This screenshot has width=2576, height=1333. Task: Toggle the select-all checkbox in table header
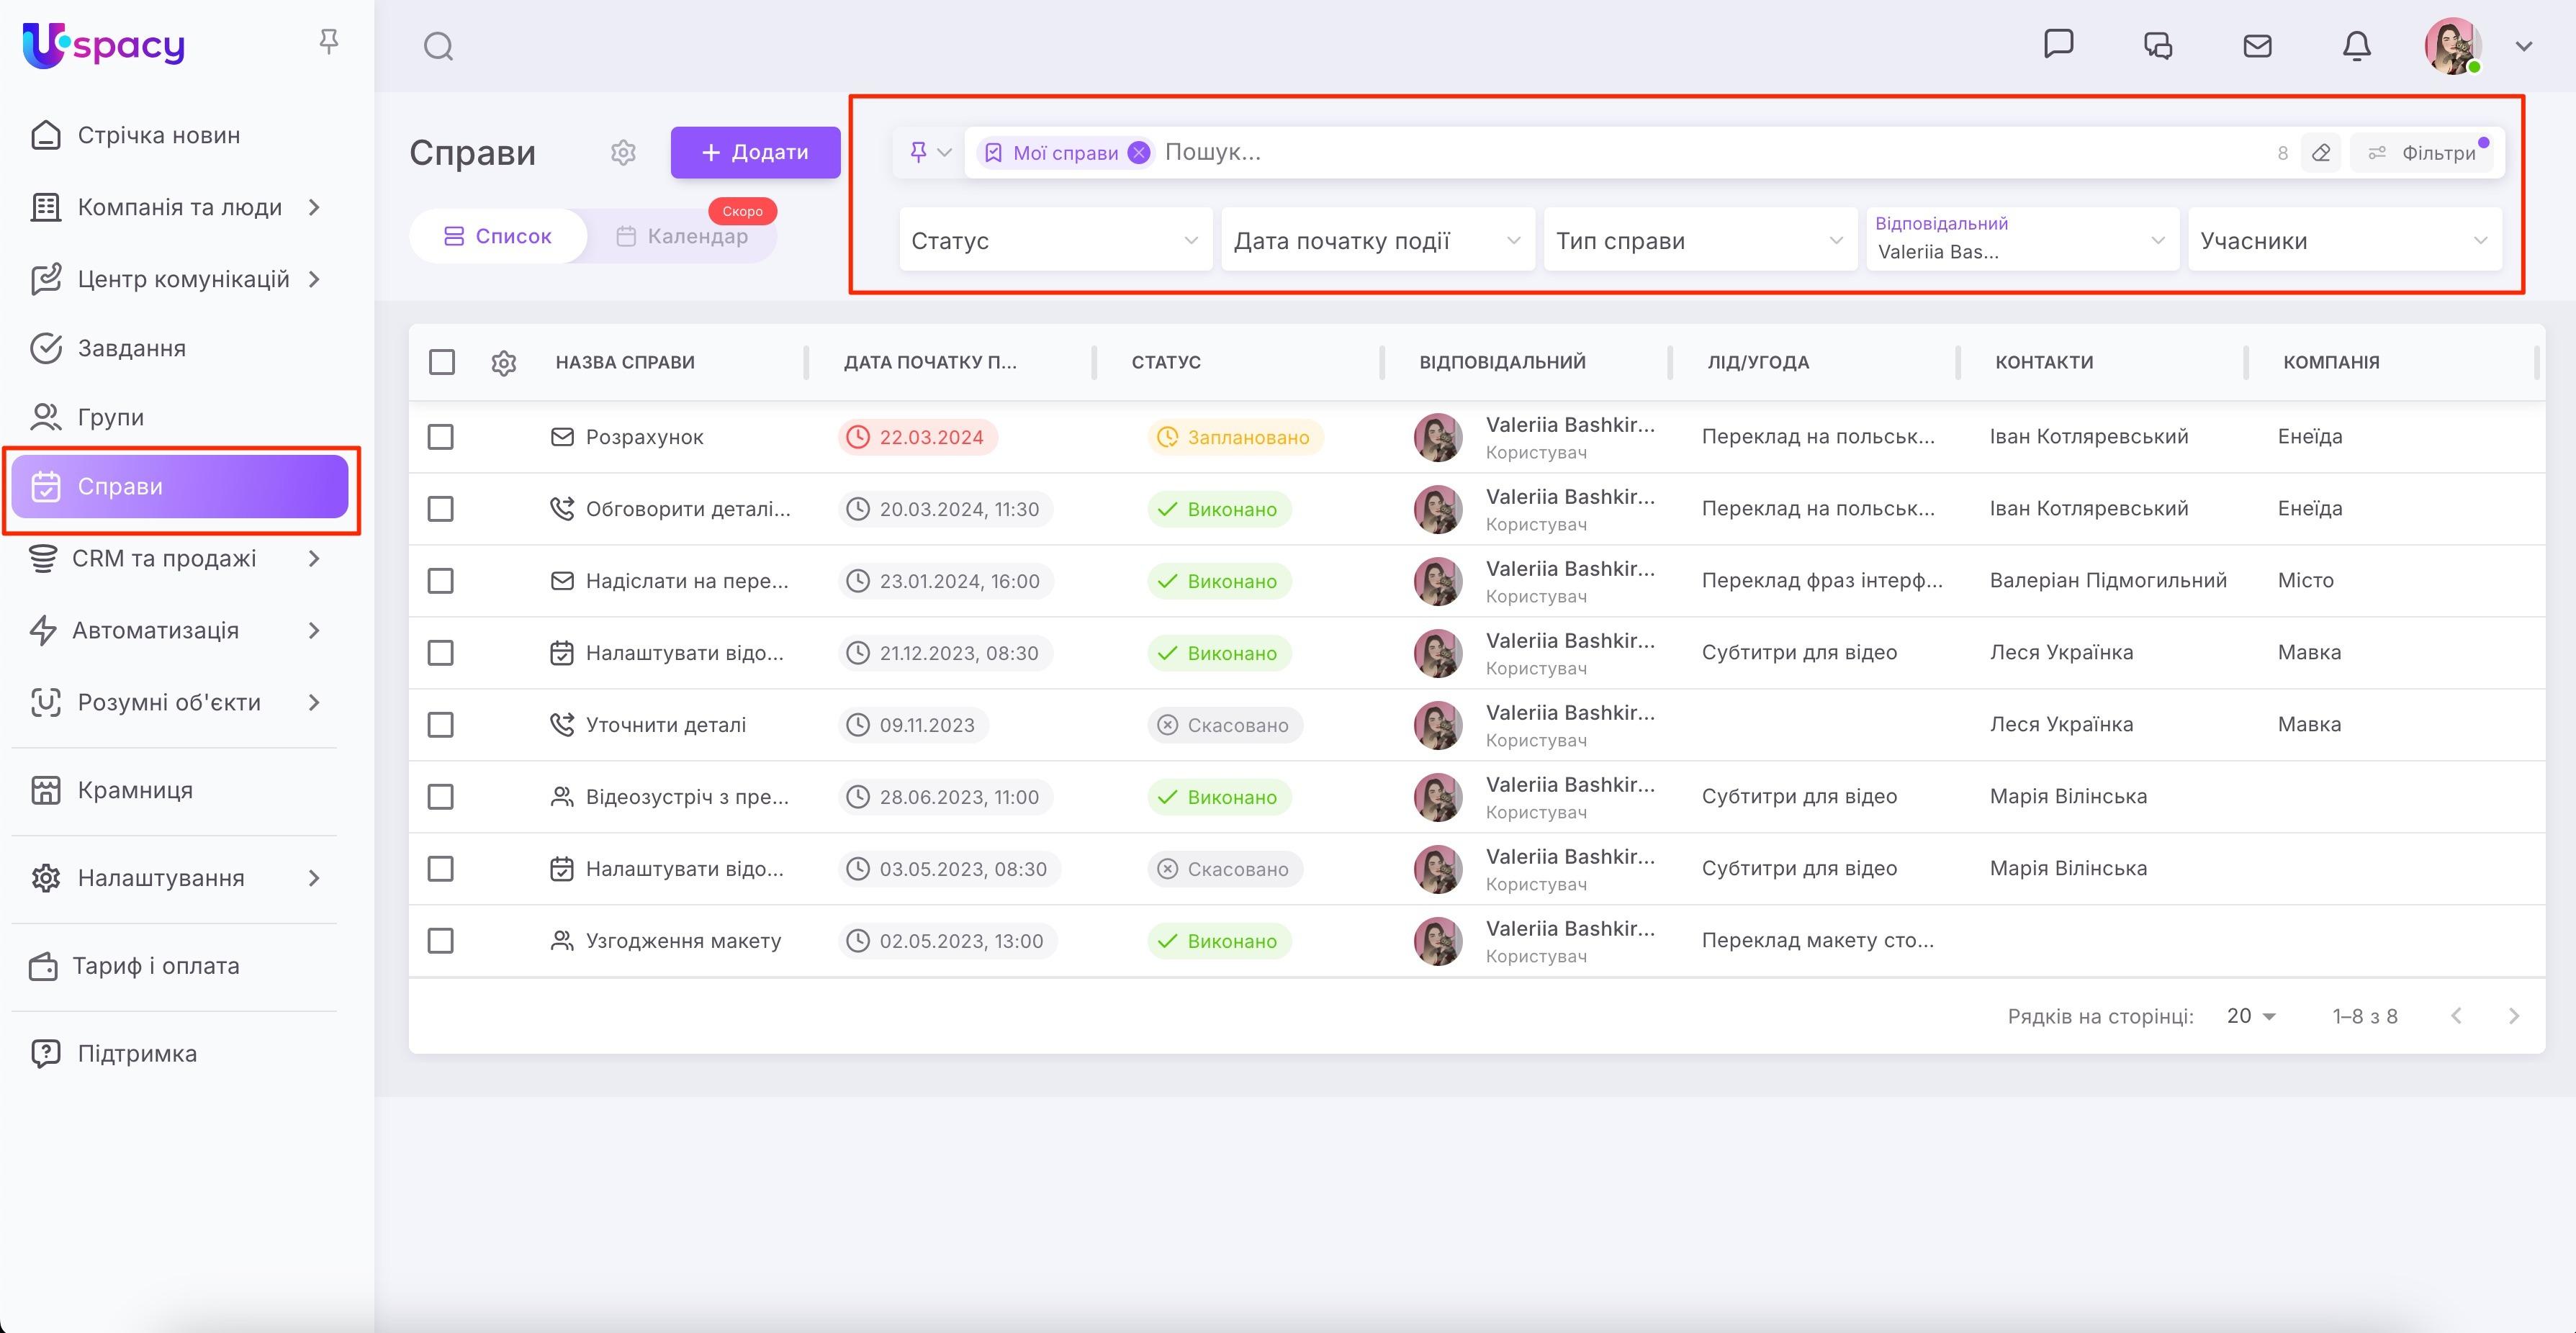click(x=441, y=362)
